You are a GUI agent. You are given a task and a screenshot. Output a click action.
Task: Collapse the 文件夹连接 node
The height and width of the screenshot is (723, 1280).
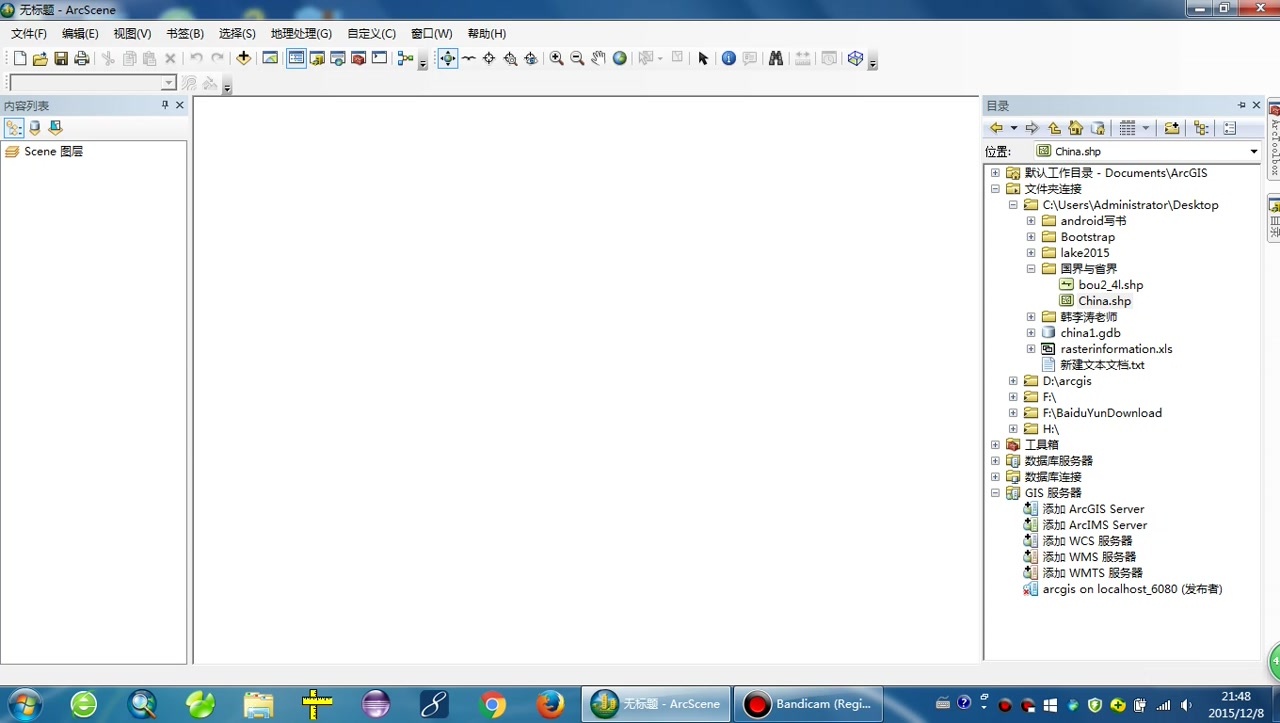tap(995, 189)
